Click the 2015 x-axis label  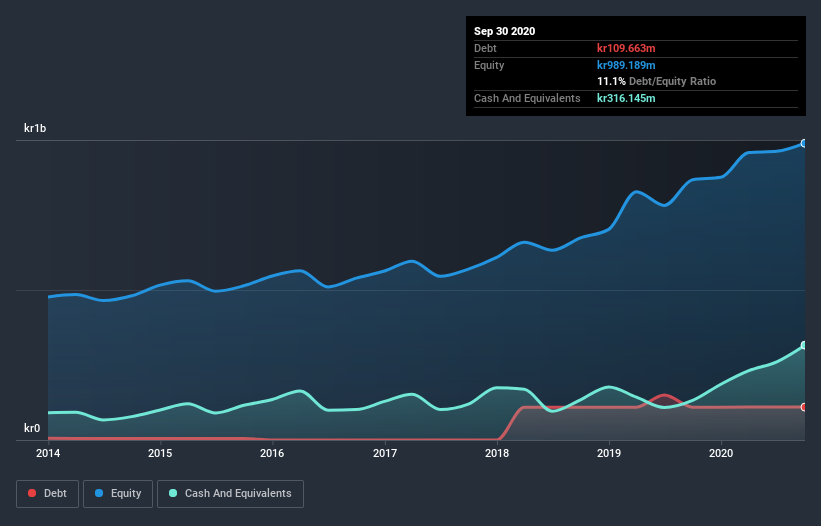pos(160,453)
